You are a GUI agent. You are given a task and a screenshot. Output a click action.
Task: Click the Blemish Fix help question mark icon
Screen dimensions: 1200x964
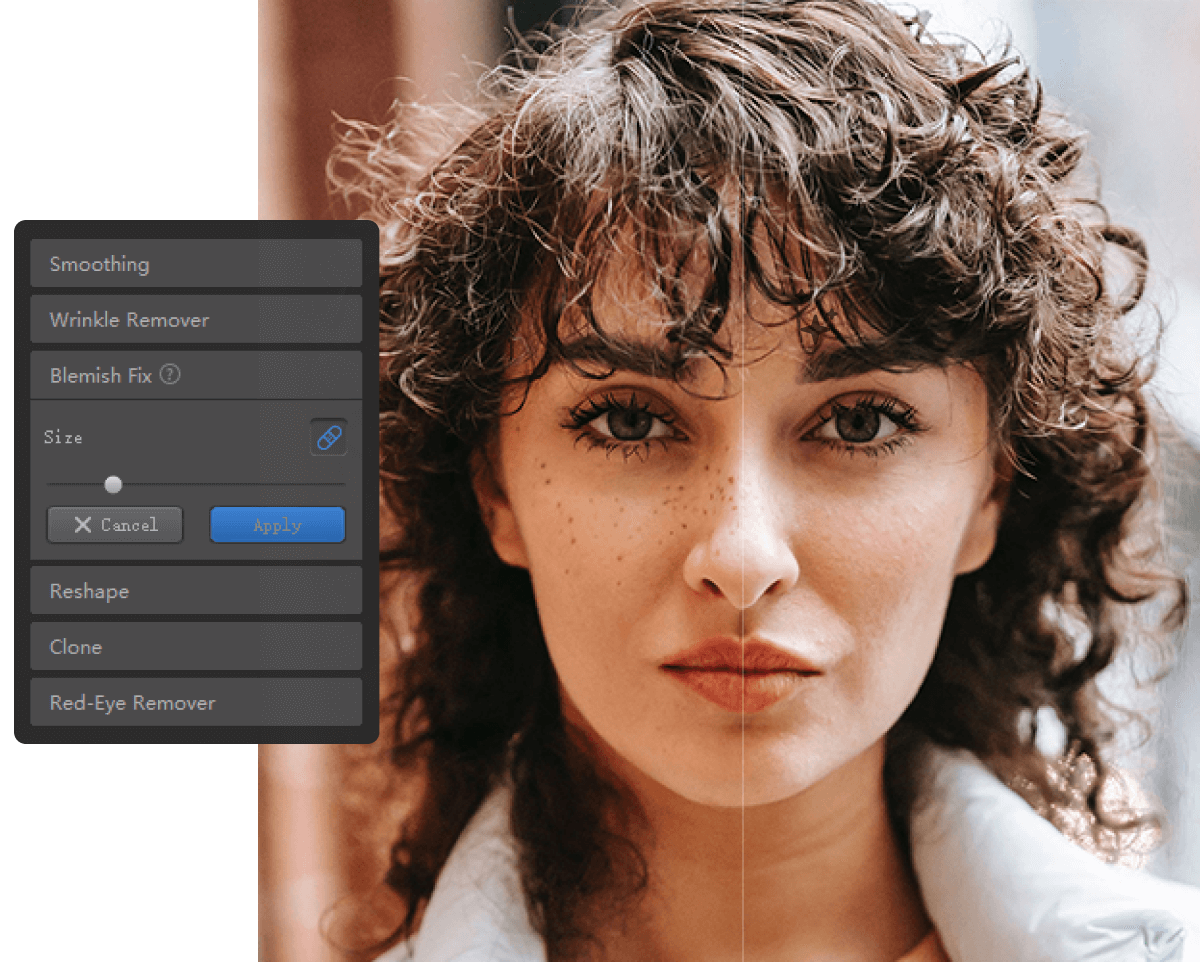tap(170, 375)
